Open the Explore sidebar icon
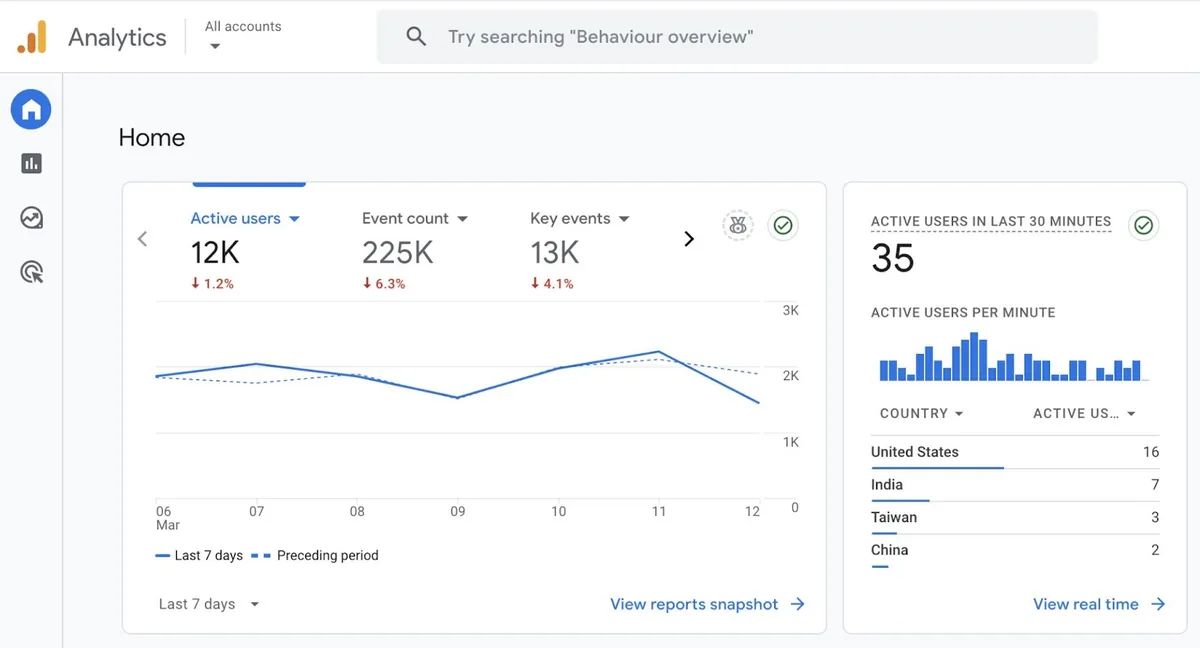Viewport: 1200px width, 648px height. point(31,217)
